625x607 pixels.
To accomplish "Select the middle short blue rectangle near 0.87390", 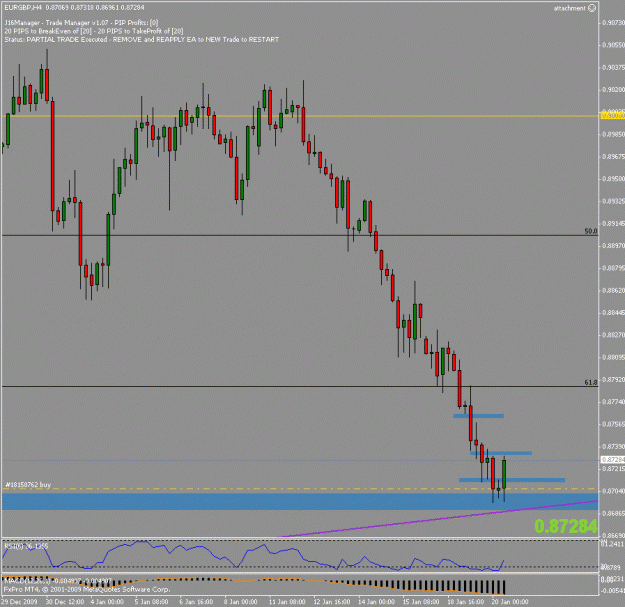I will pyautogui.click(x=501, y=453).
